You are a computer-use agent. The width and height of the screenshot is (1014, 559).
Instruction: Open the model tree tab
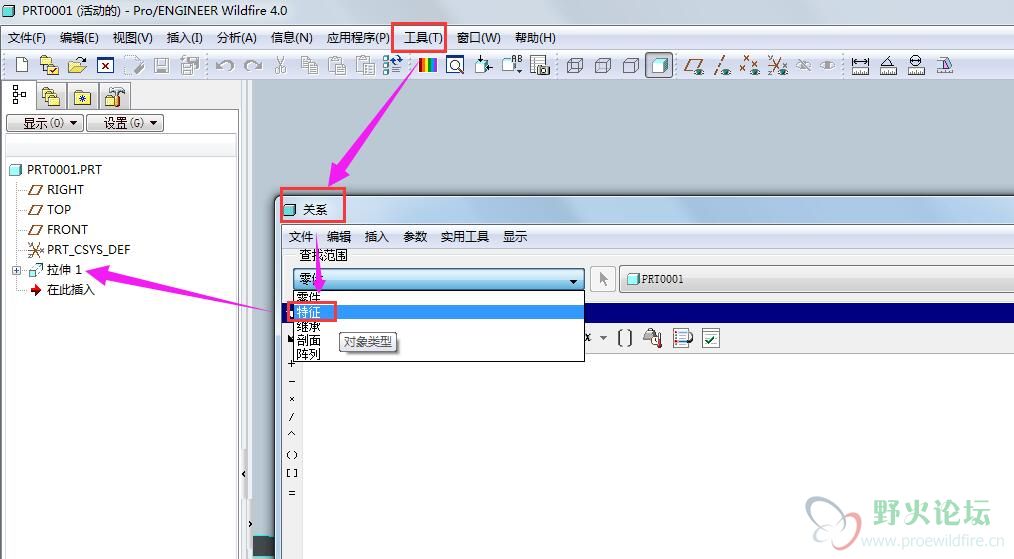(19, 96)
